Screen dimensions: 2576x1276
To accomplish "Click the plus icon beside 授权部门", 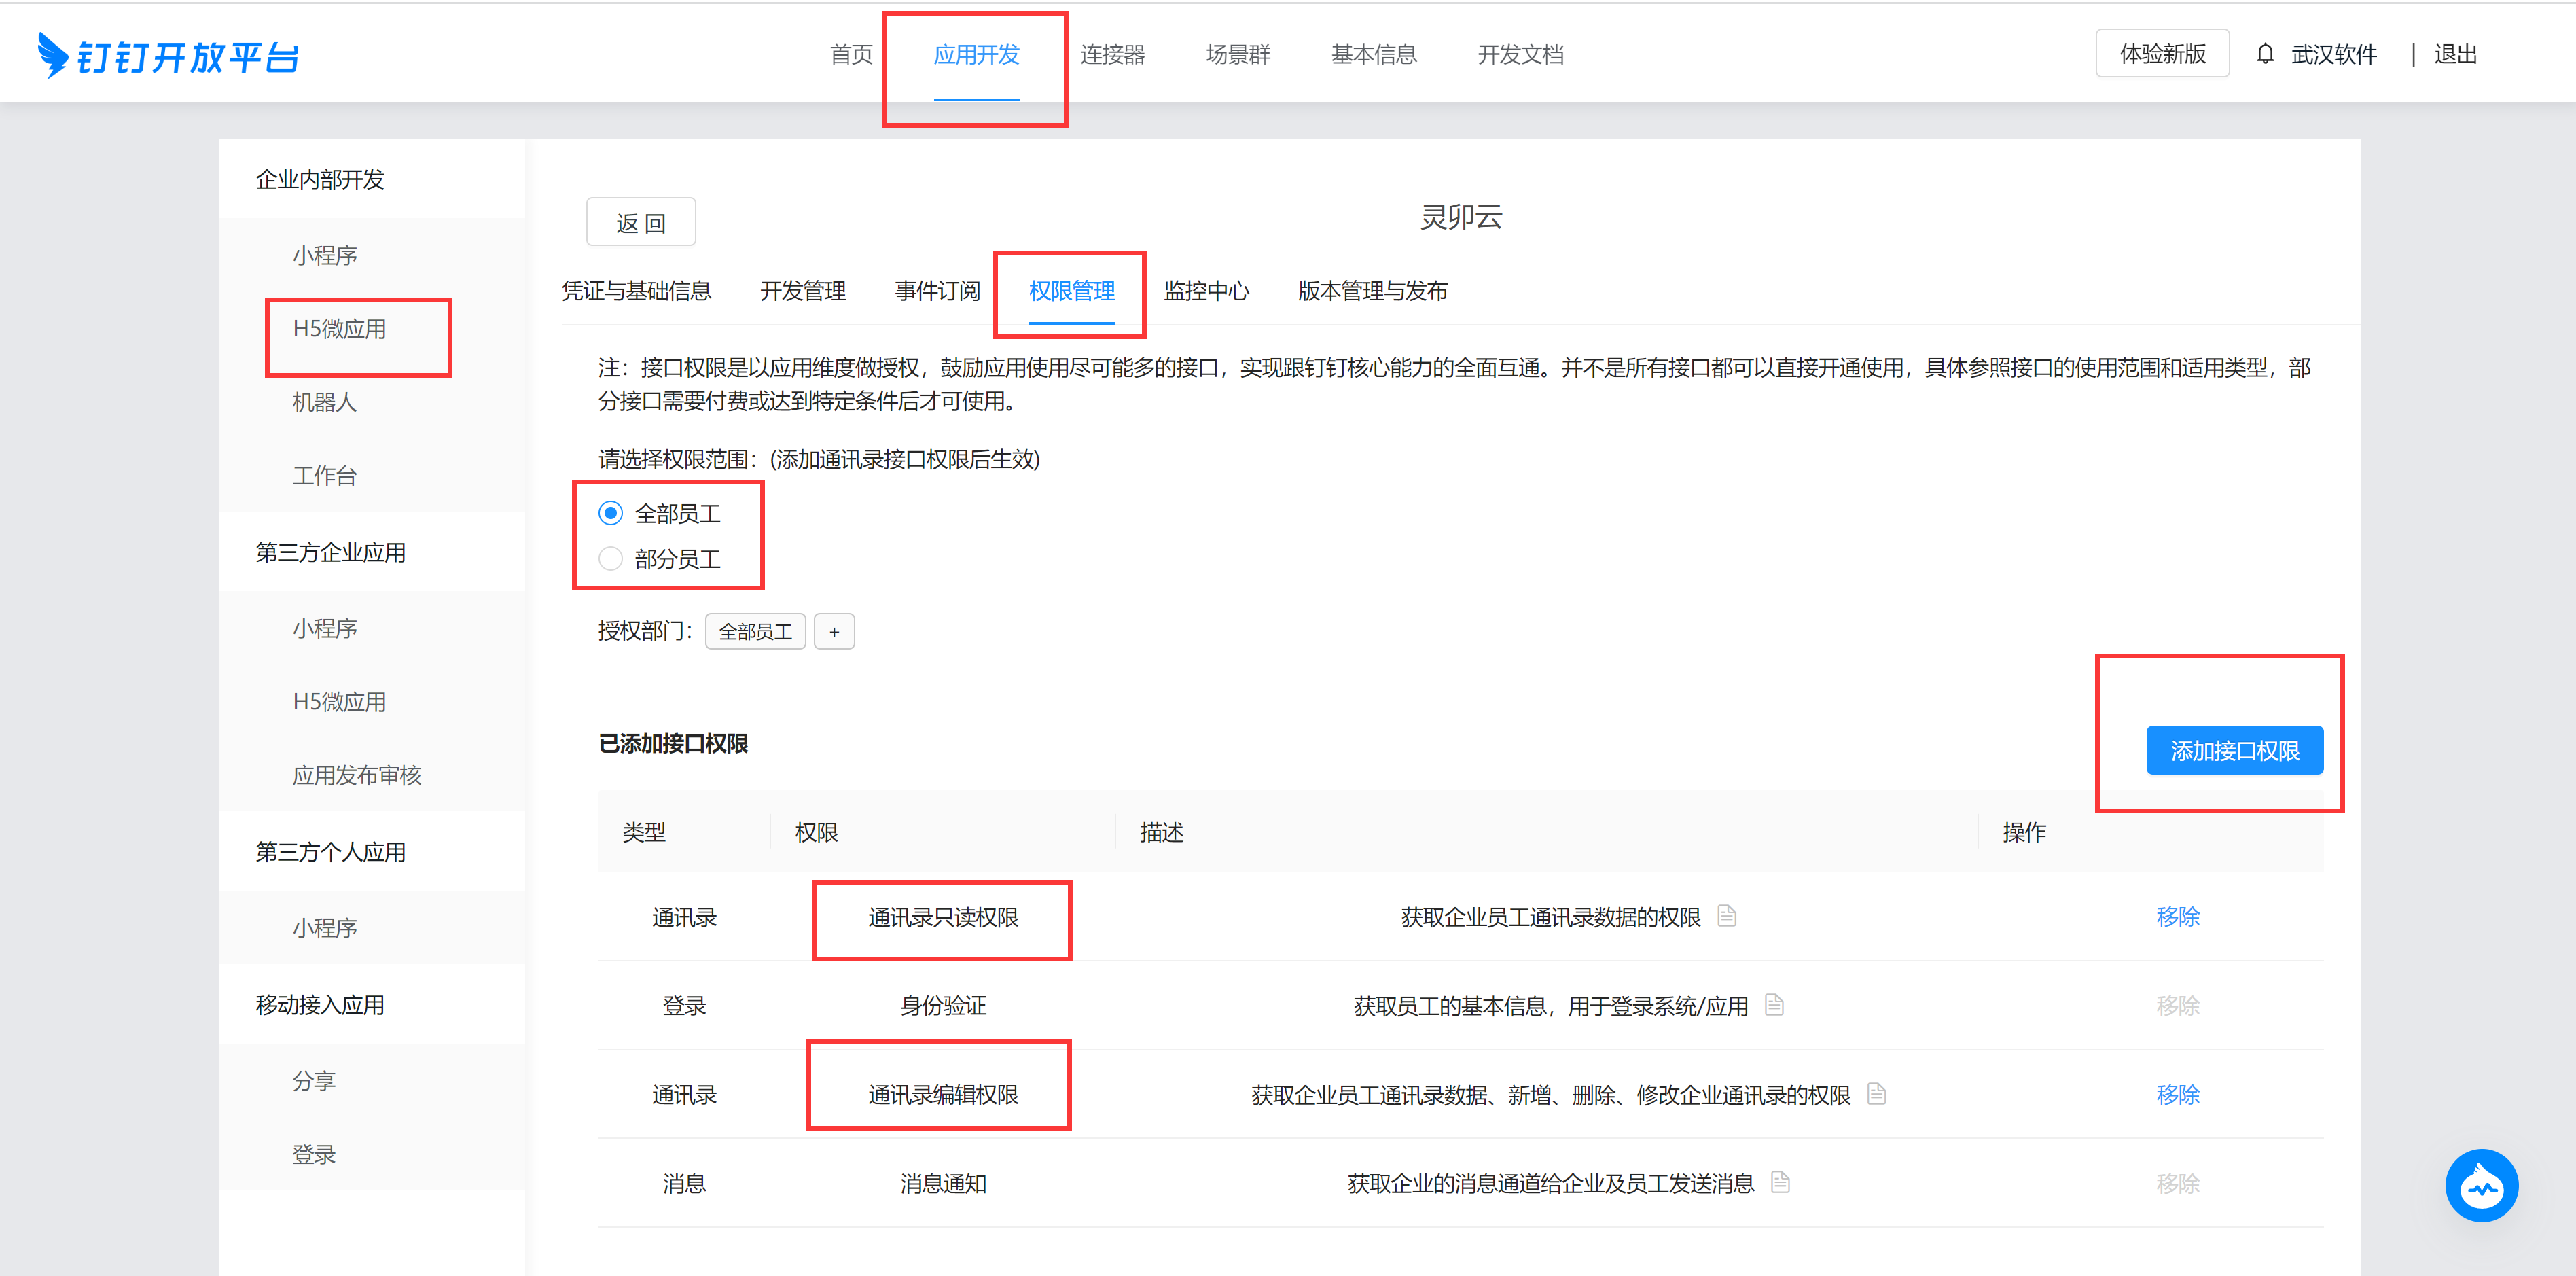I will tap(834, 631).
